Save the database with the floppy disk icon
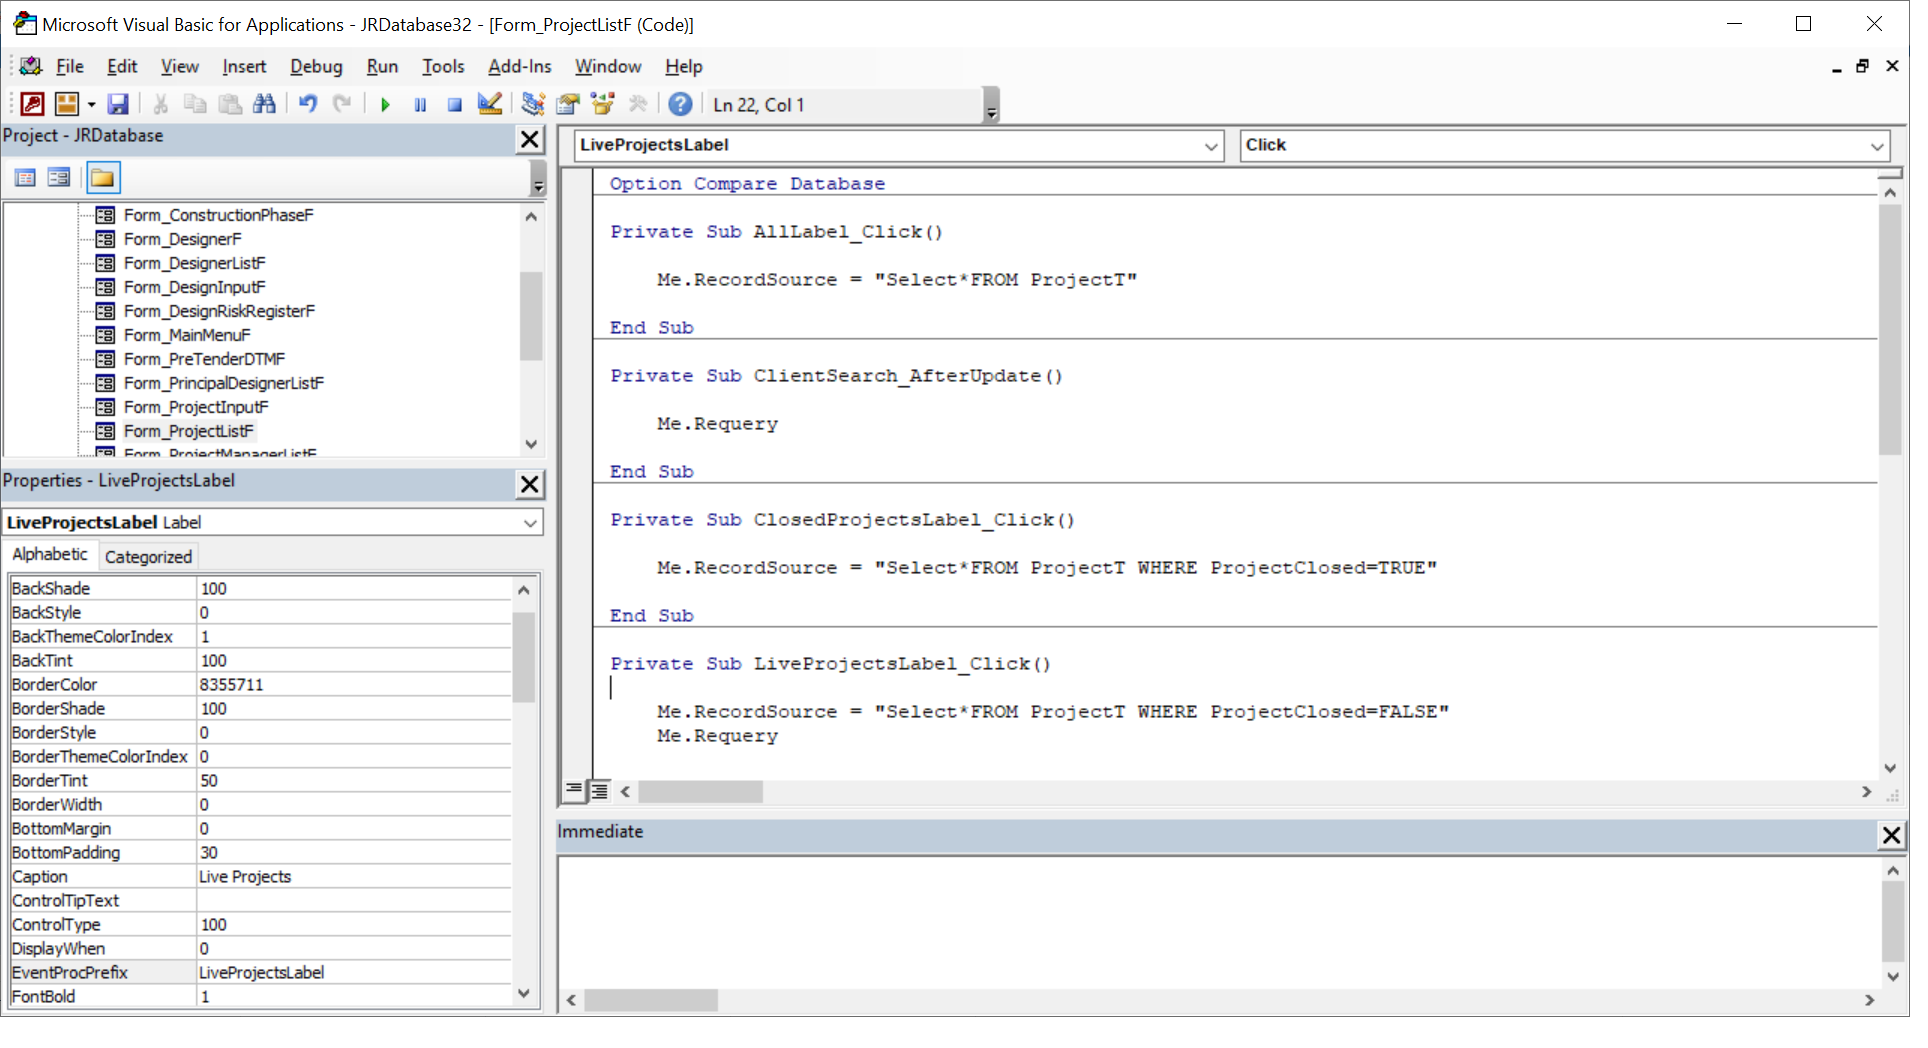 [x=118, y=104]
